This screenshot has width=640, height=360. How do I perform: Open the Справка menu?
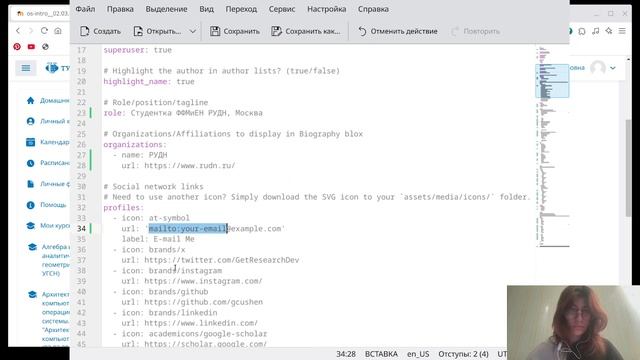pyautogui.click(x=373, y=9)
